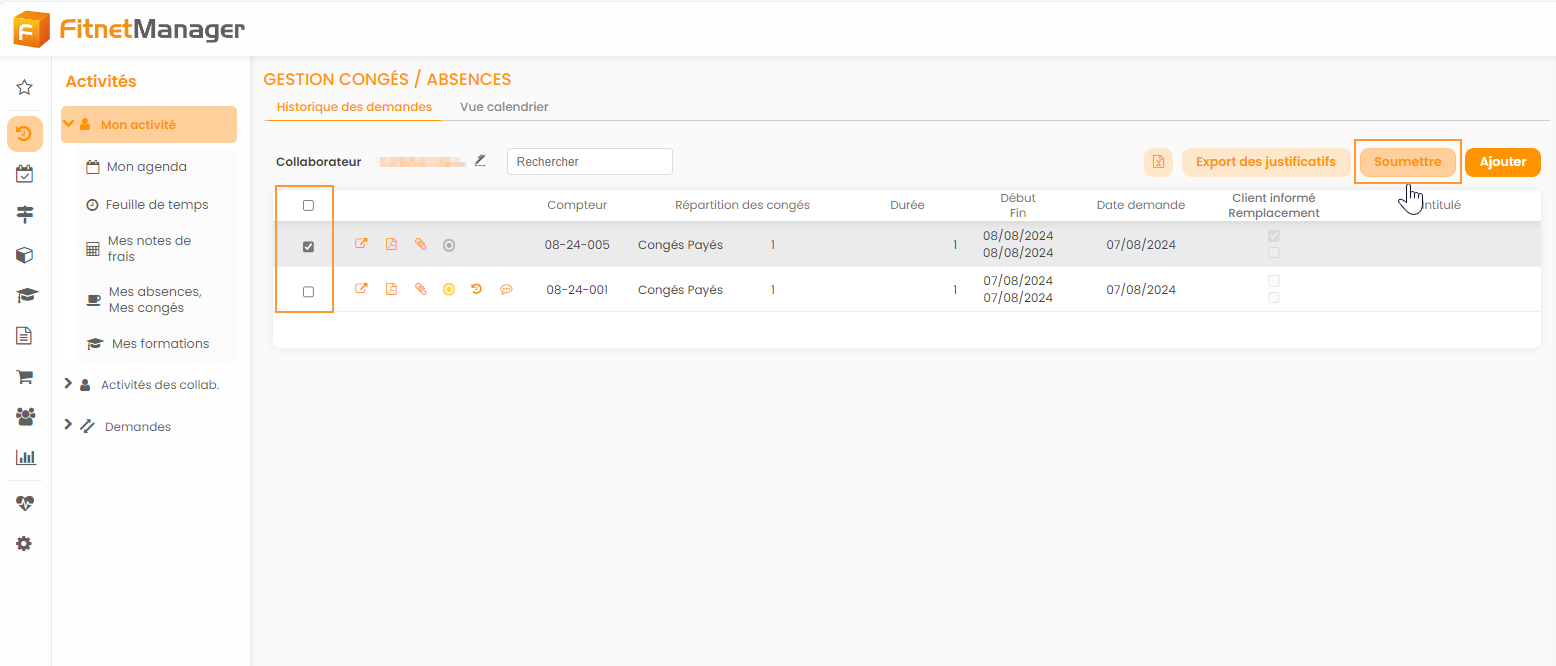The height and width of the screenshot is (666, 1556).
Task: Click the shopping cart sidebar icon
Action: coord(25,377)
